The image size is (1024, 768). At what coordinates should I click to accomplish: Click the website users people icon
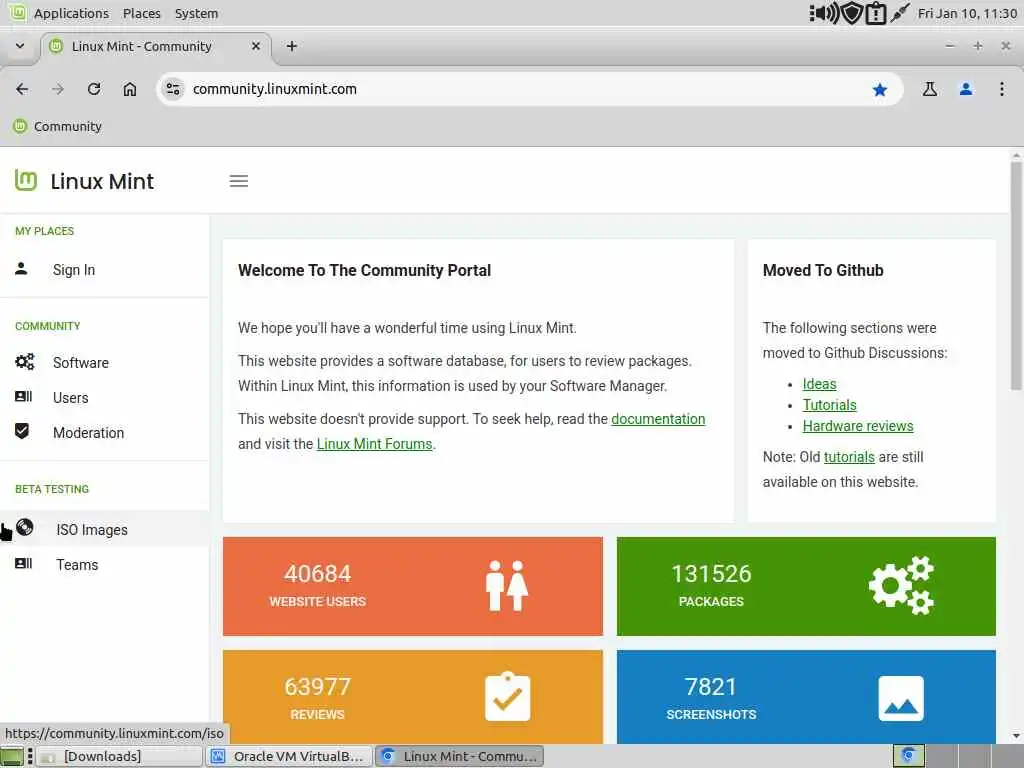click(507, 585)
